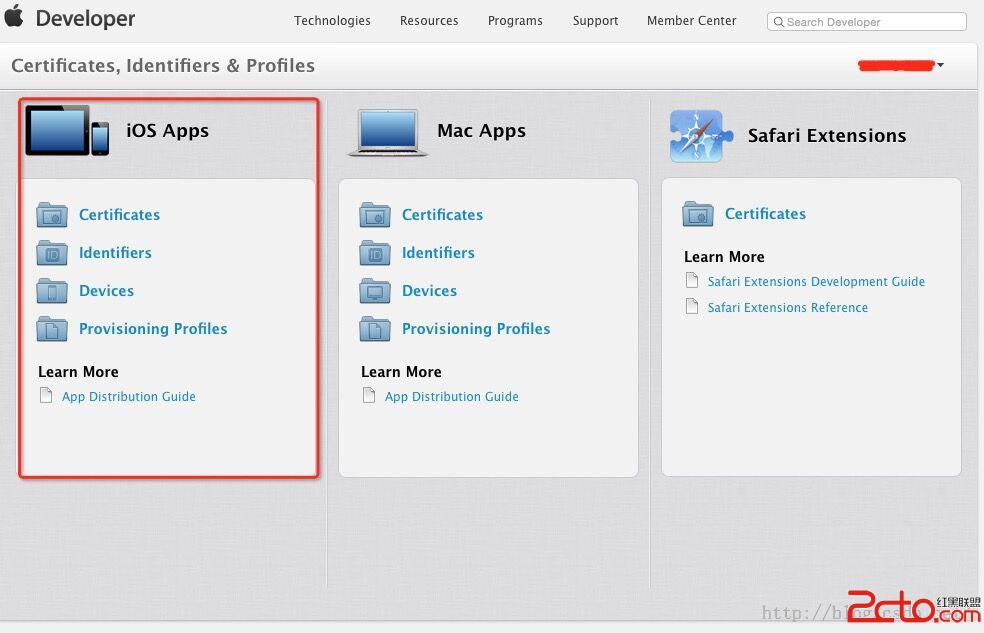Click Mac Apps Devices folder icon
The height and width of the screenshot is (633, 984).
[375, 291]
